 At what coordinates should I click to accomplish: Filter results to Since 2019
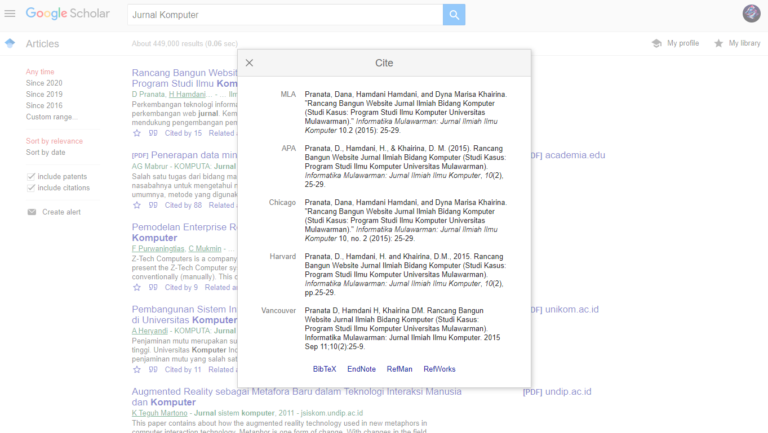click(x=44, y=94)
